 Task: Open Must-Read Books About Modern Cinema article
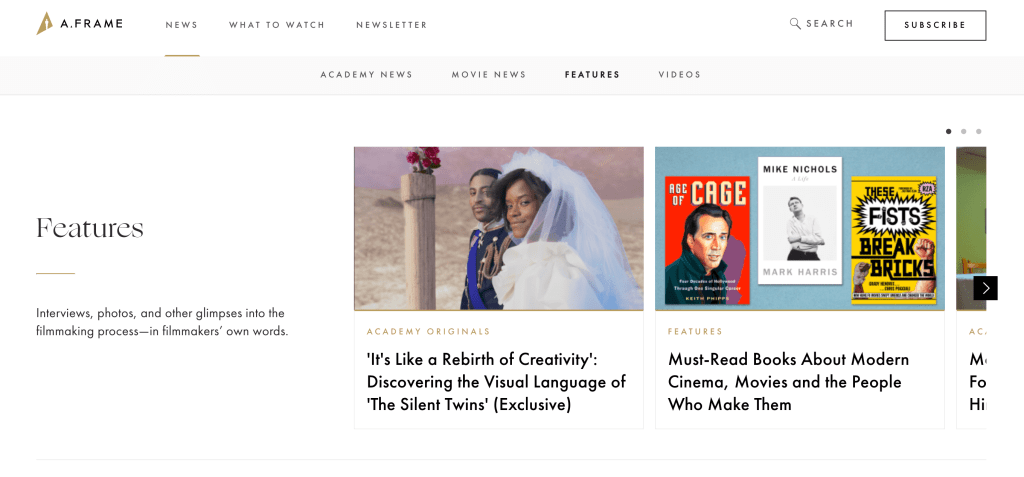pyautogui.click(x=788, y=381)
